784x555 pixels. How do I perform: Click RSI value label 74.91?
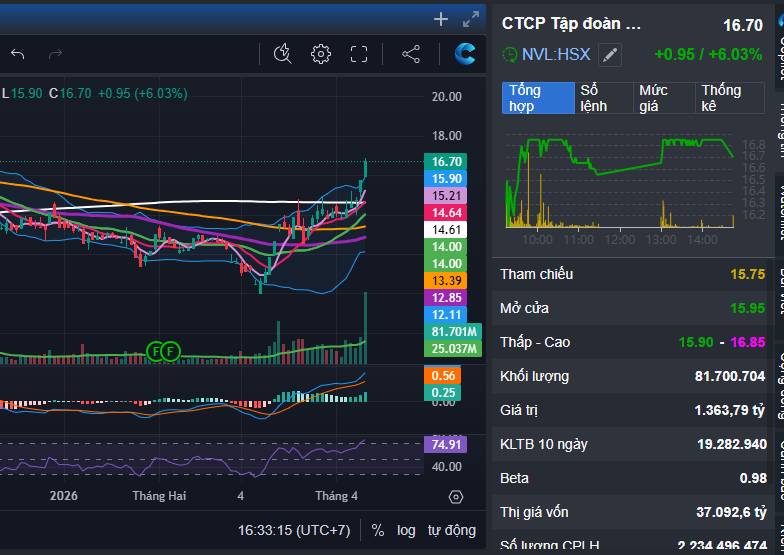(x=446, y=444)
